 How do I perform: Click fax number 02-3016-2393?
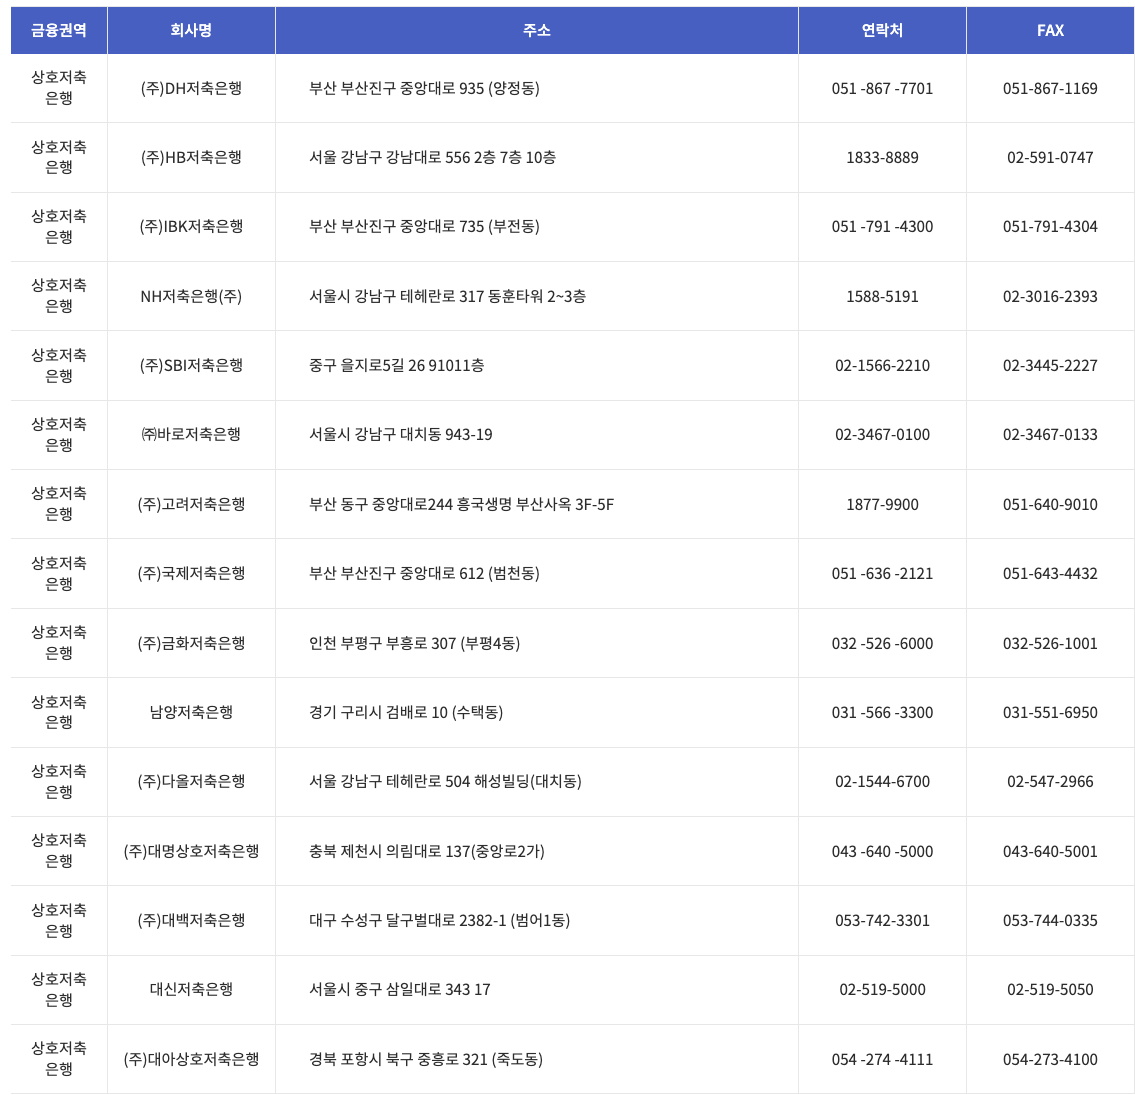1050,296
